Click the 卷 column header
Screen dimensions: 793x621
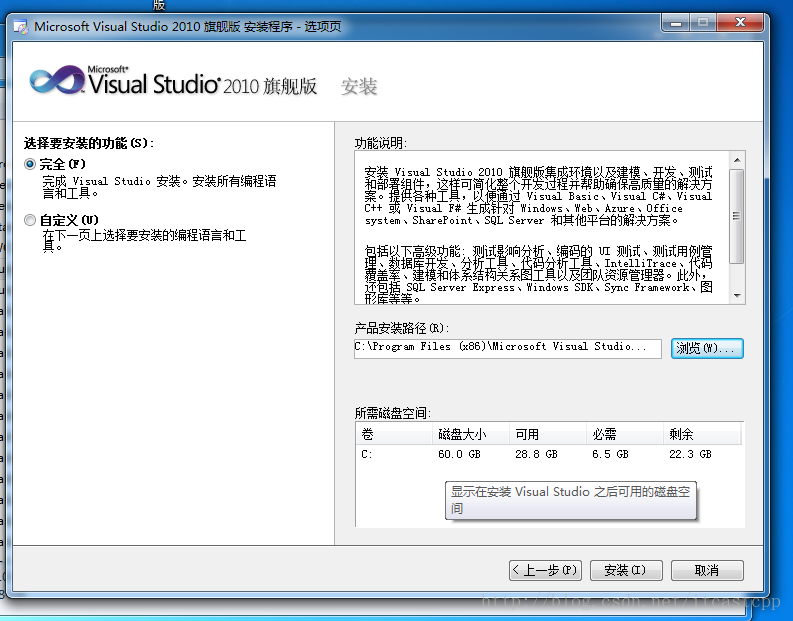pos(394,434)
